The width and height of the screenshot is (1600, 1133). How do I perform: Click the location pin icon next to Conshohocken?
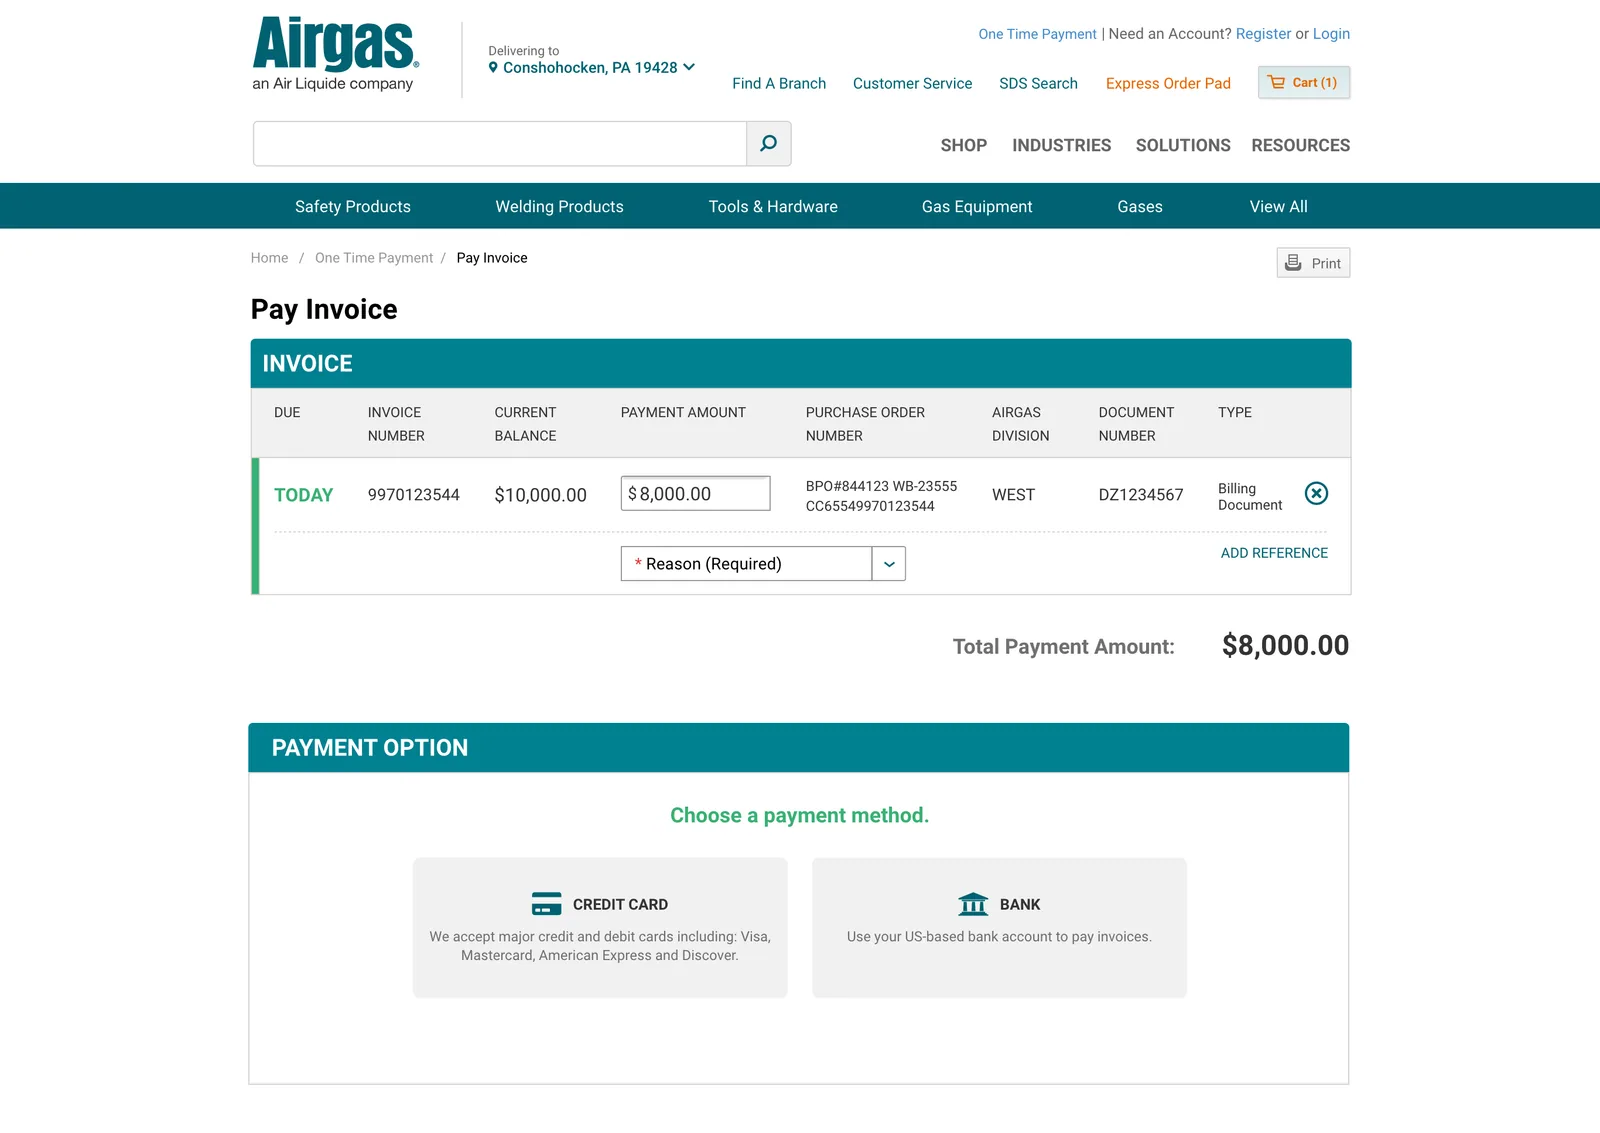click(493, 67)
